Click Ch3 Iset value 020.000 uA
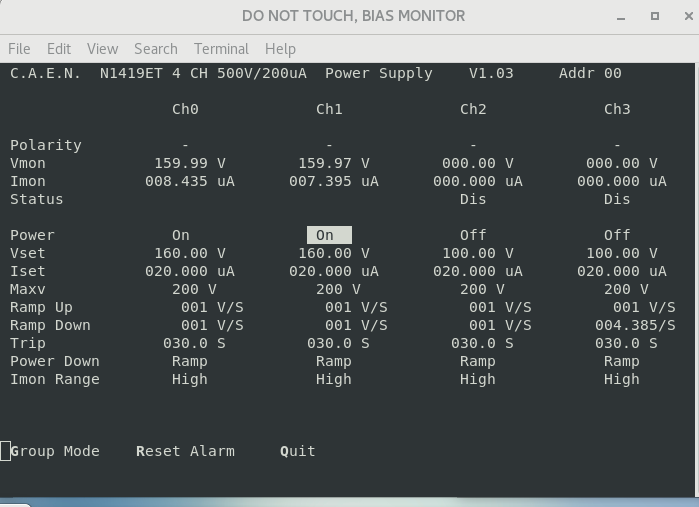699x507 pixels. pos(622,271)
